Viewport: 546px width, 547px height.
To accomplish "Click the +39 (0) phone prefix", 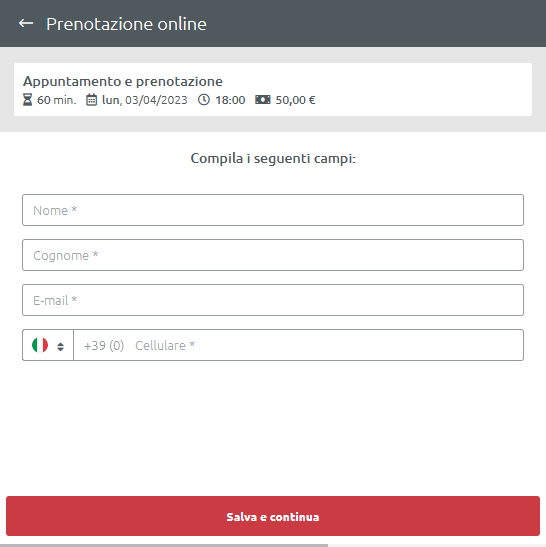I will click(x=104, y=346).
